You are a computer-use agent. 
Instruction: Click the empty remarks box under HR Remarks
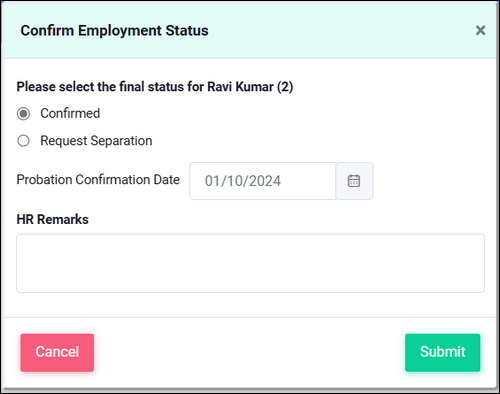point(250,263)
